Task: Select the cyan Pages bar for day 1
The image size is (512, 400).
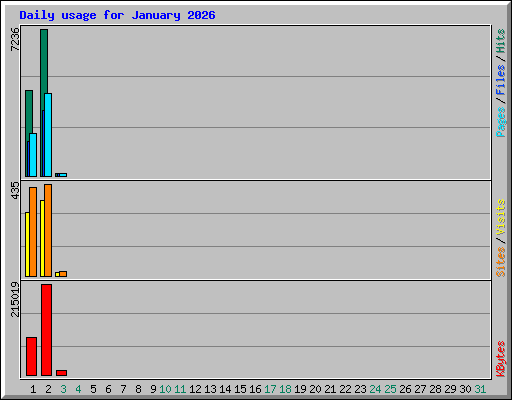Action: (x=33, y=155)
